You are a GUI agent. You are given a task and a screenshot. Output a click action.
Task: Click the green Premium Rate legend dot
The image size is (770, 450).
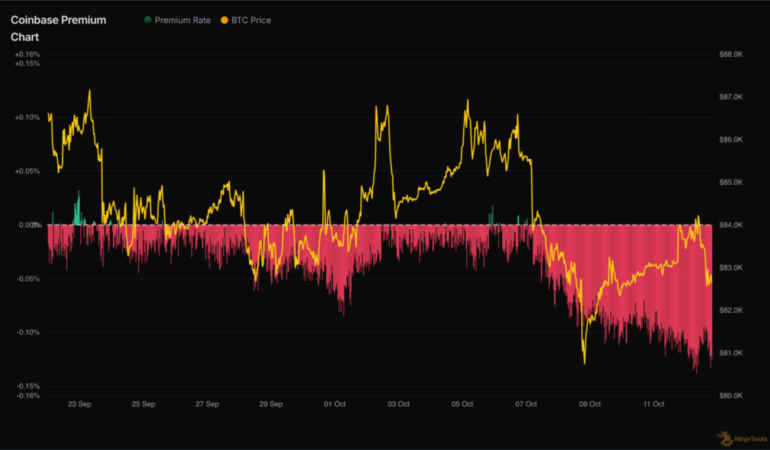(x=147, y=20)
